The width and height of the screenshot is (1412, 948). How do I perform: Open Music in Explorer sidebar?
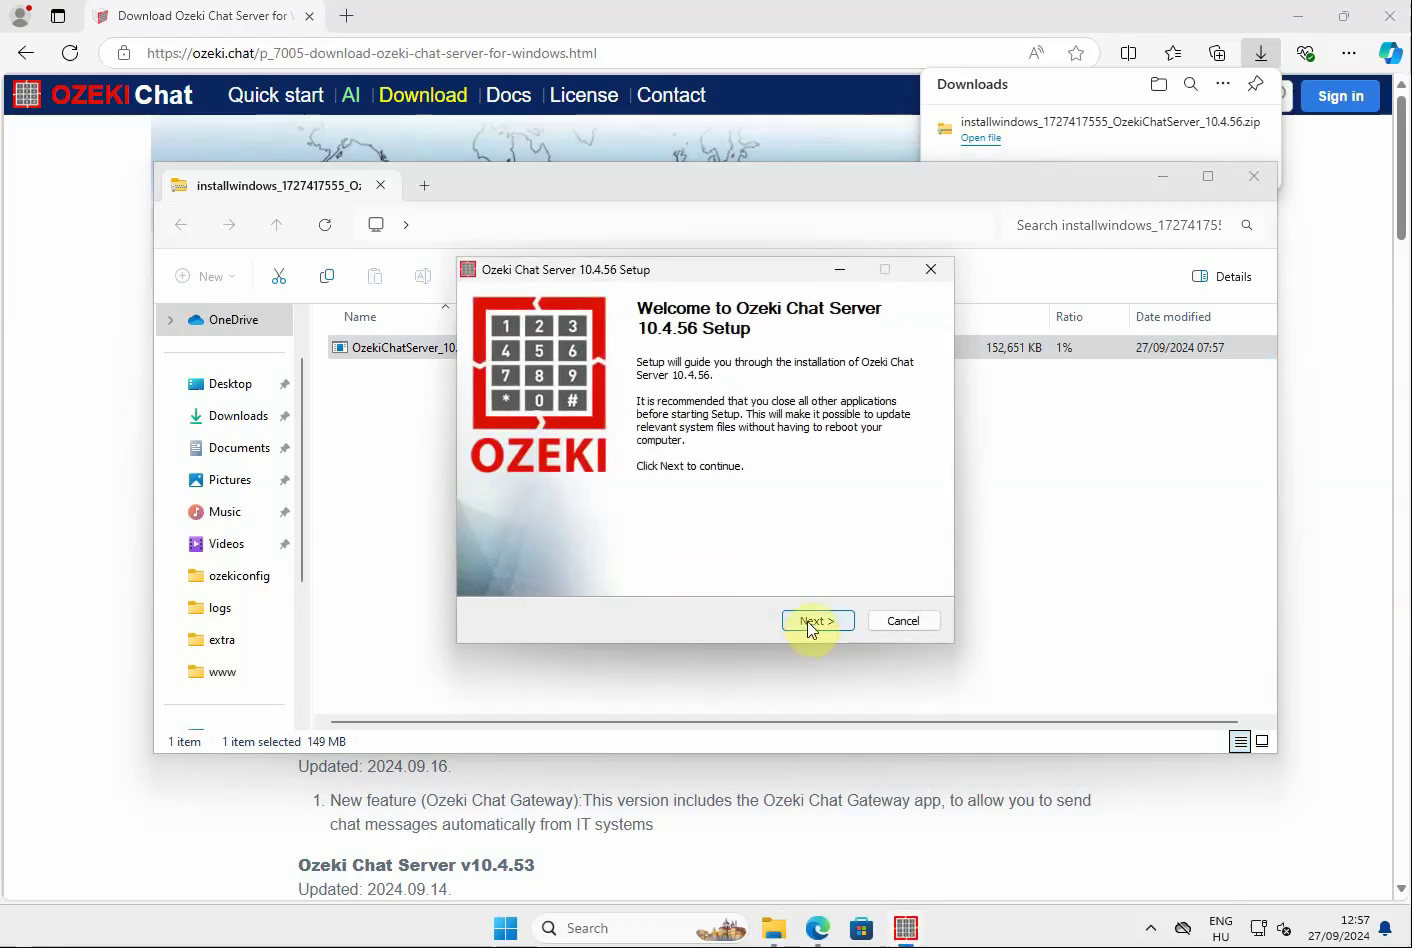coord(225,512)
